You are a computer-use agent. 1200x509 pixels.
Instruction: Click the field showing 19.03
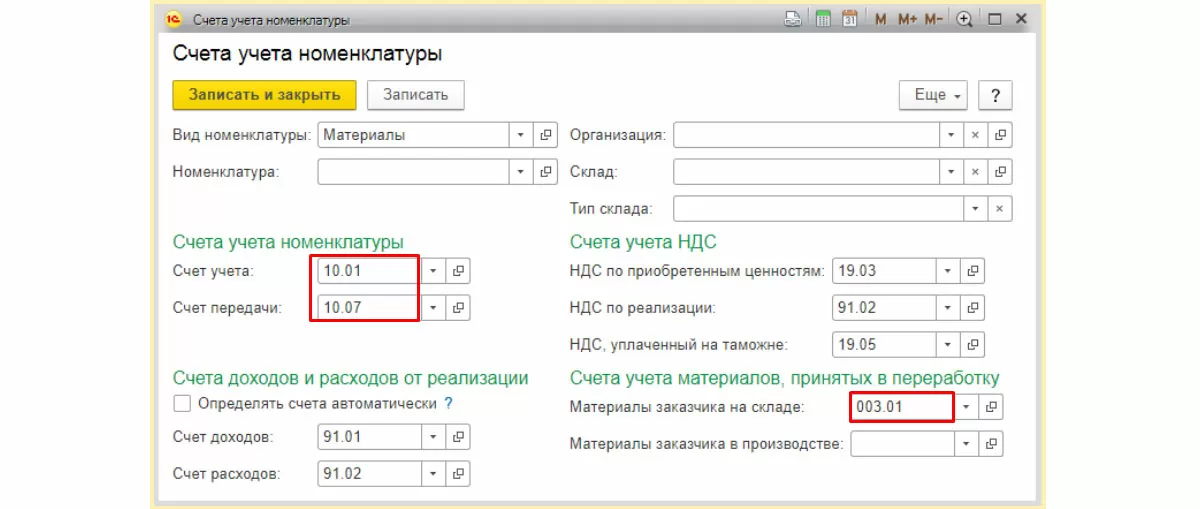click(884, 271)
